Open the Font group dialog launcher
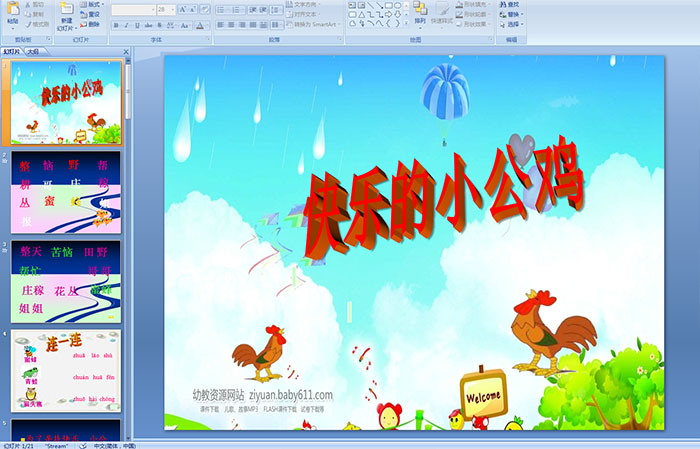Image resolution: width=700 pixels, height=449 pixels. coord(208,40)
